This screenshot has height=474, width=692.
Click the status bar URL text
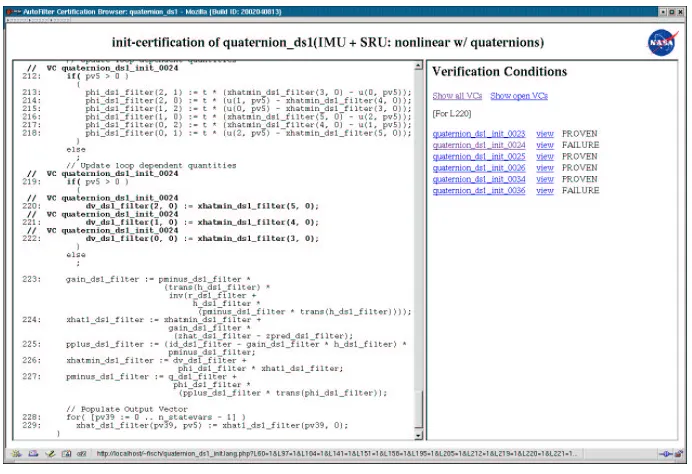coord(336,454)
